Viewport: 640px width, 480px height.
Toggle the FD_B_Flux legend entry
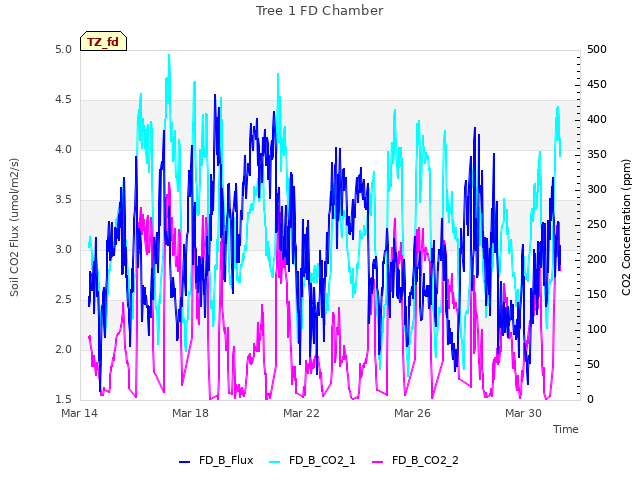pos(216,460)
